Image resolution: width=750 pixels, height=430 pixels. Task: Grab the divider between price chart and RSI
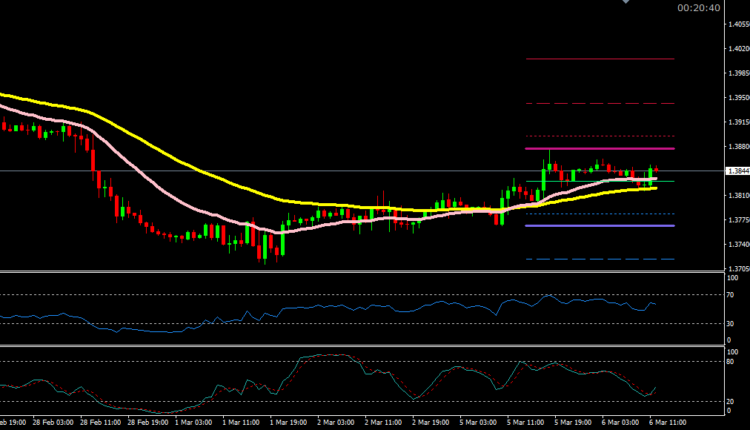[360, 271]
